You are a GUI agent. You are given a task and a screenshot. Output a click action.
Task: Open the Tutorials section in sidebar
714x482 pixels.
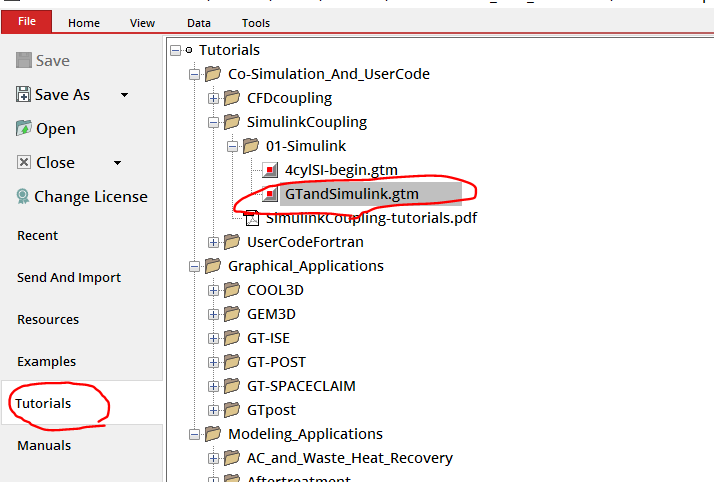pos(44,404)
